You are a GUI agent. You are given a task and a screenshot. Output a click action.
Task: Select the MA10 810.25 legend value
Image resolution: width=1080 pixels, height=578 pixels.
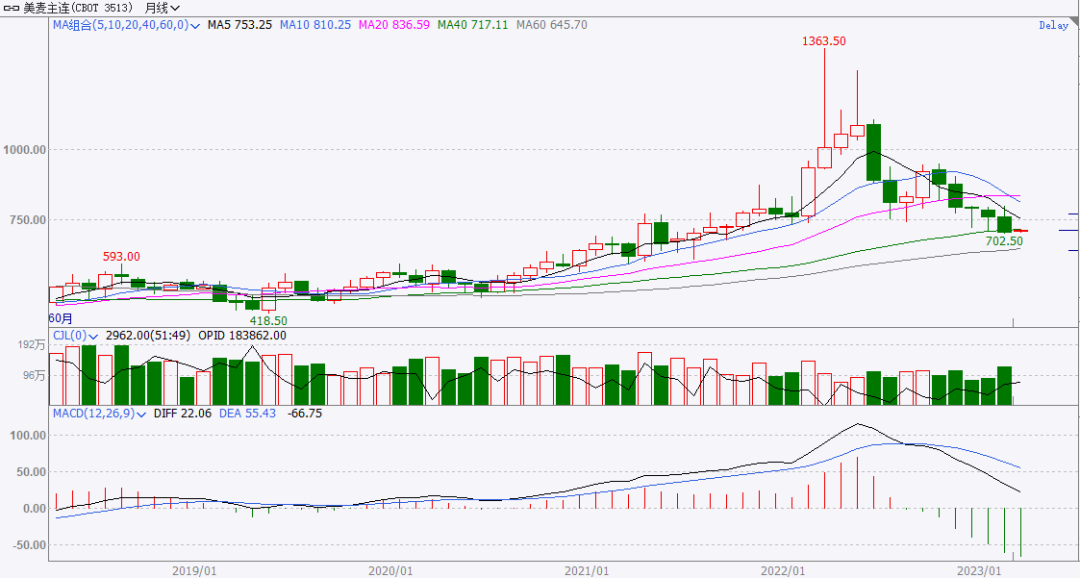(316, 25)
